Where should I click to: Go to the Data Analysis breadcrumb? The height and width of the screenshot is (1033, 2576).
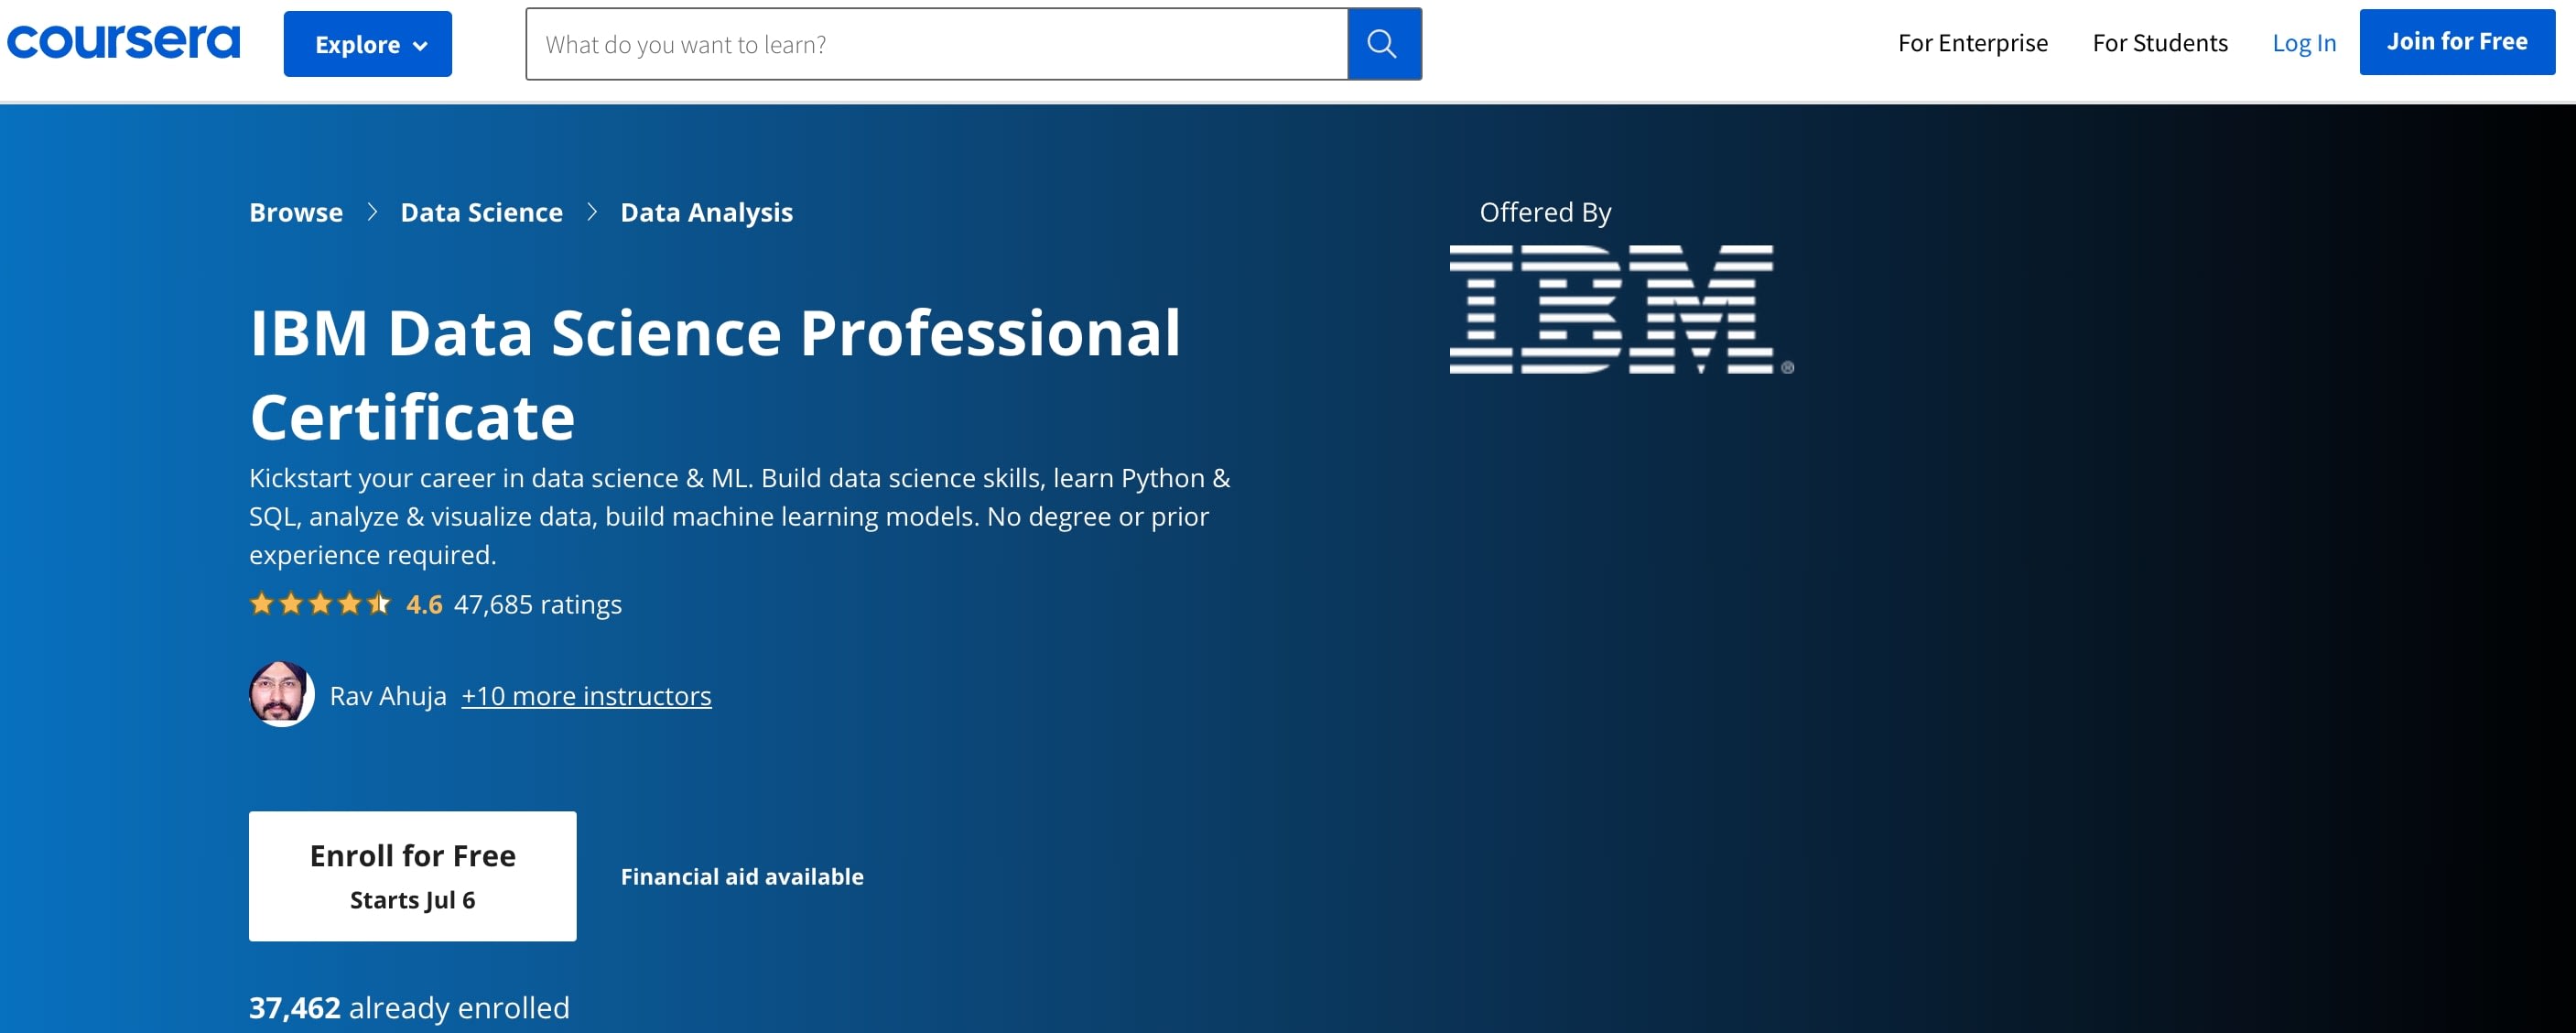tap(706, 212)
